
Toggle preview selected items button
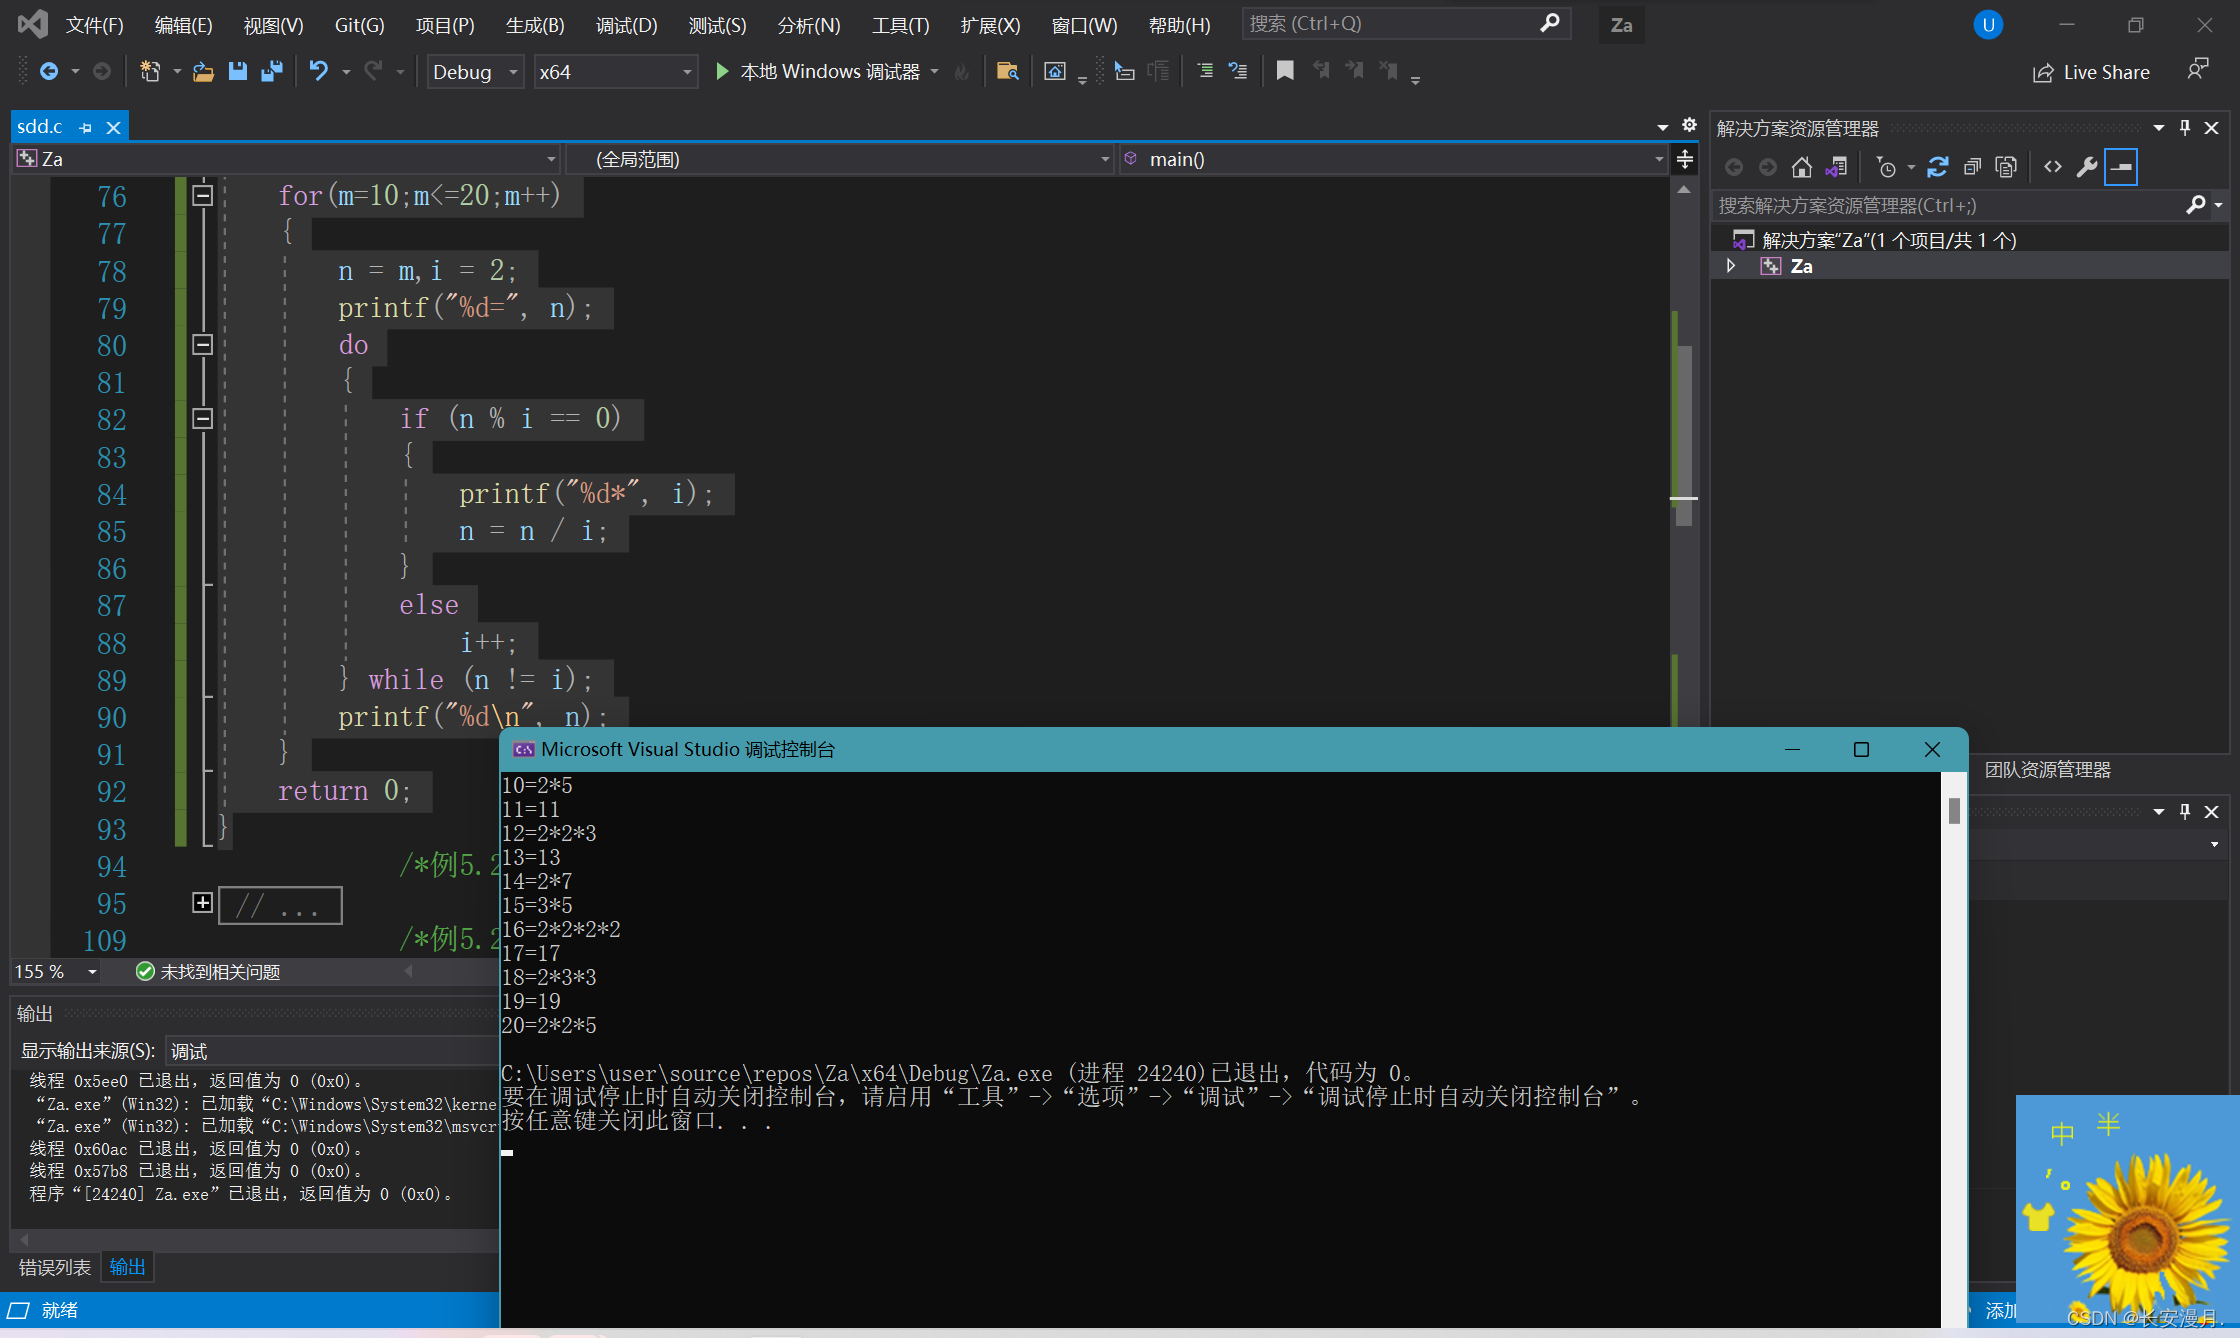(x=2120, y=167)
